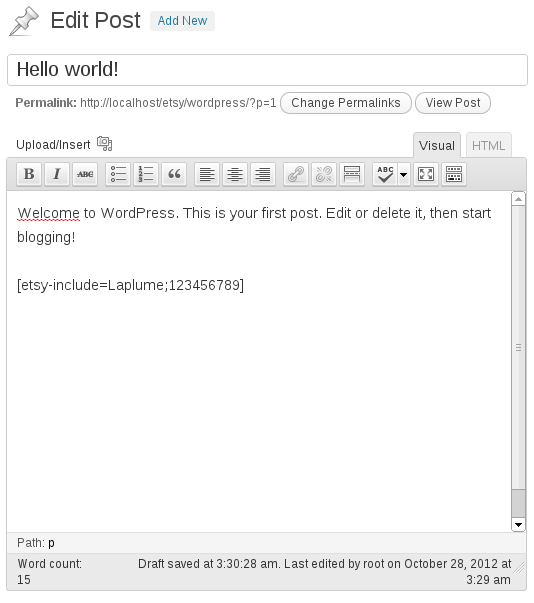This screenshot has width=534, height=603.
Task: Align text to the left
Action: coord(207,174)
